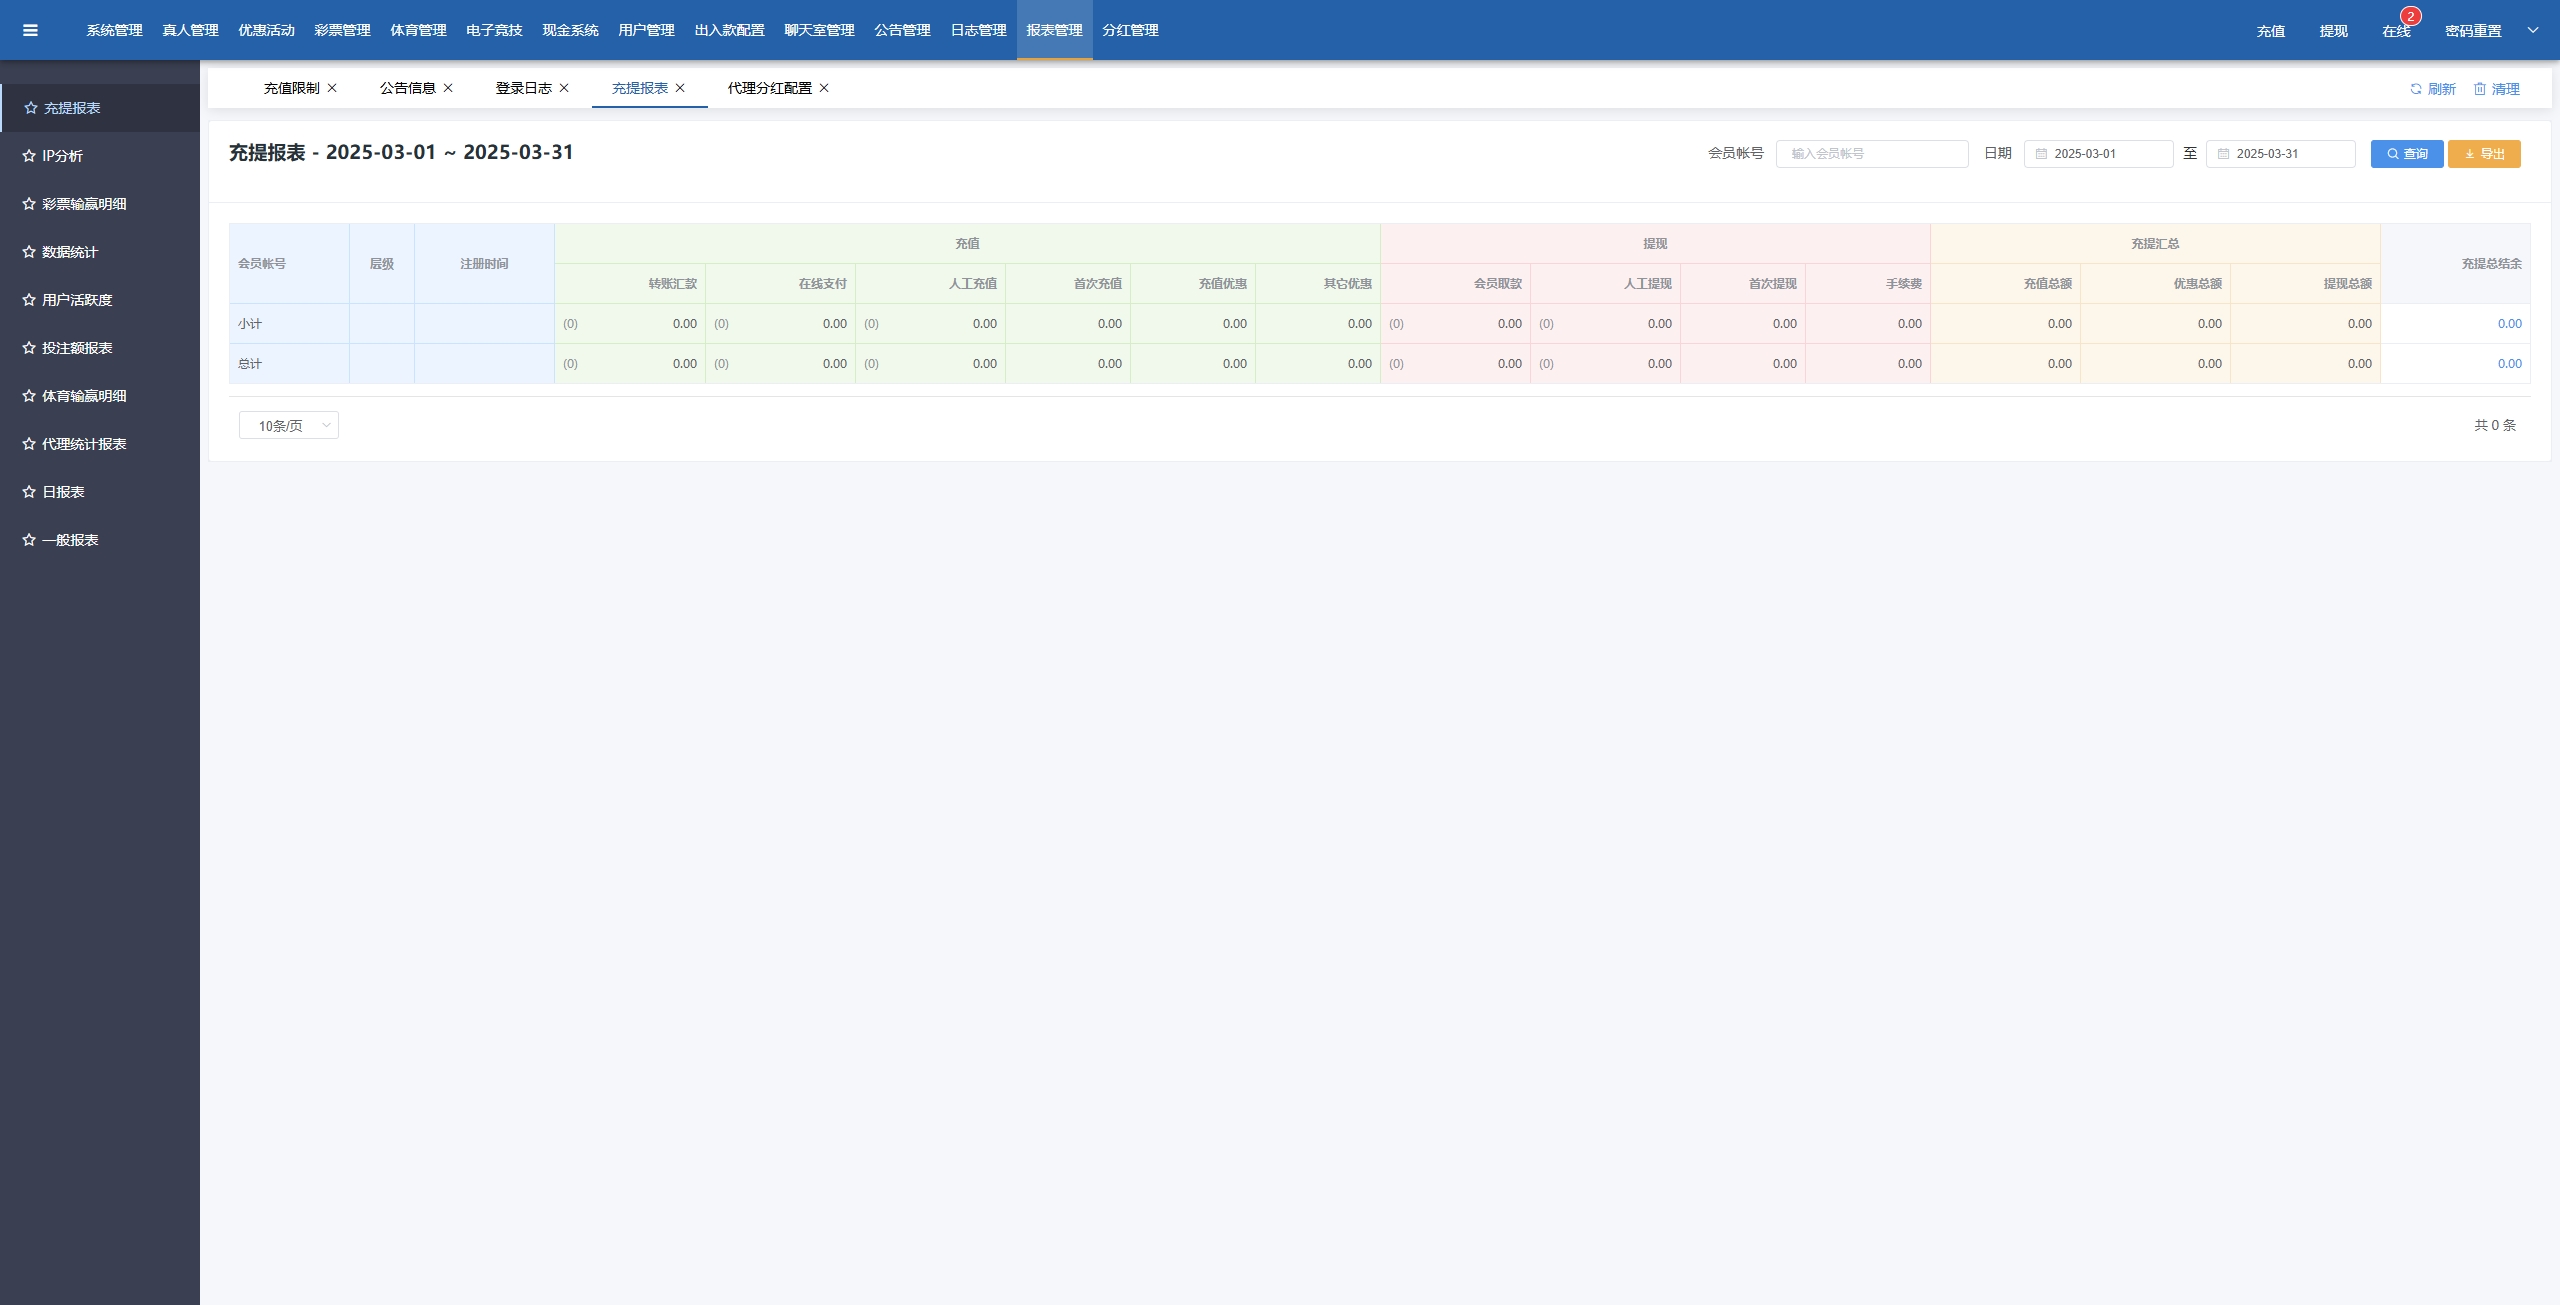This screenshot has height=1305, width=2560.
Task: Click the star icon beside IP分析
Action: 29,156
